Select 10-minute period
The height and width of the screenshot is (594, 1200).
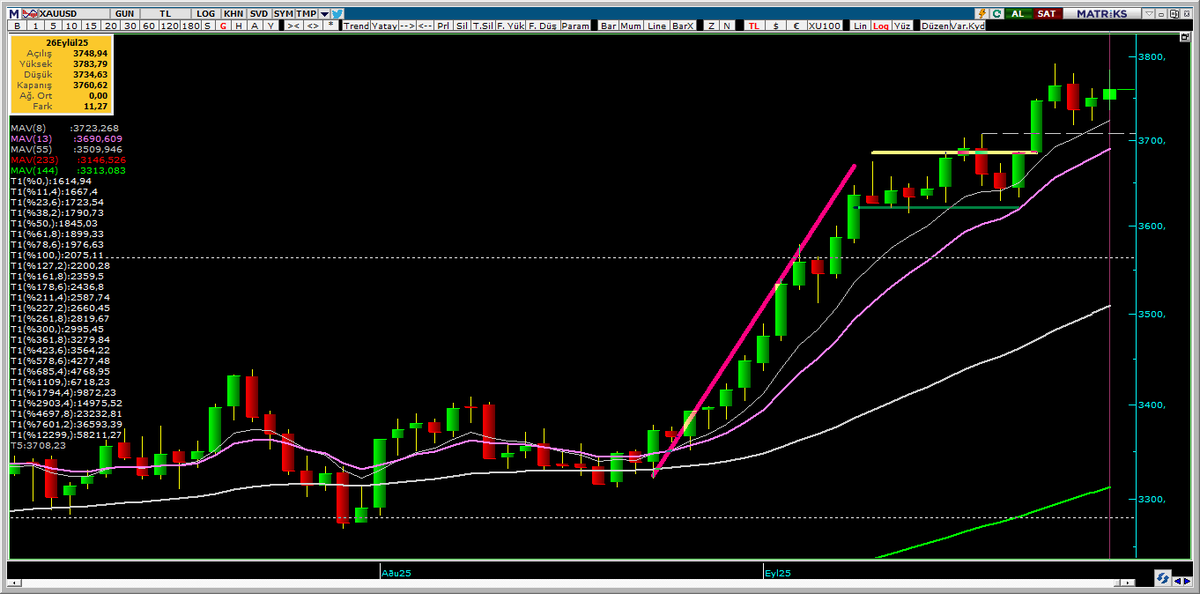point(72,26)
